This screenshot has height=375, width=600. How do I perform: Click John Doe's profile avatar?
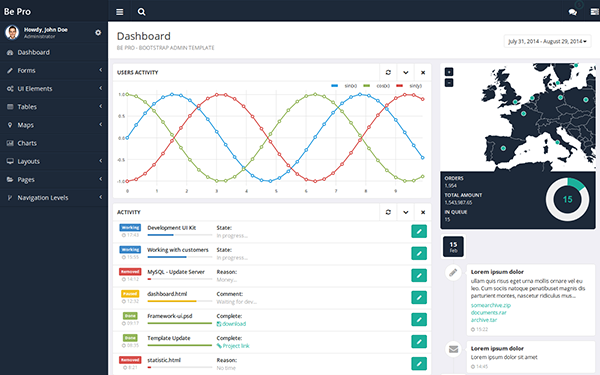(12, 33)
